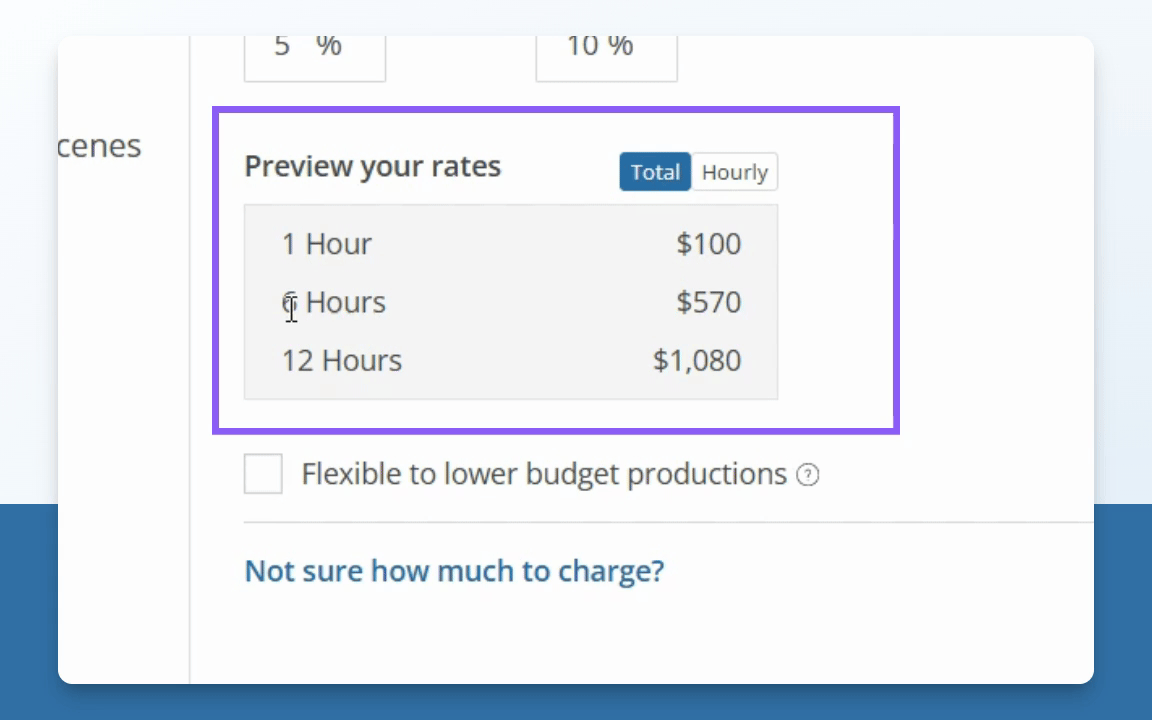Open the 'Not sure how much to charge?' link

pyautogui.click(x=454, y=571)
